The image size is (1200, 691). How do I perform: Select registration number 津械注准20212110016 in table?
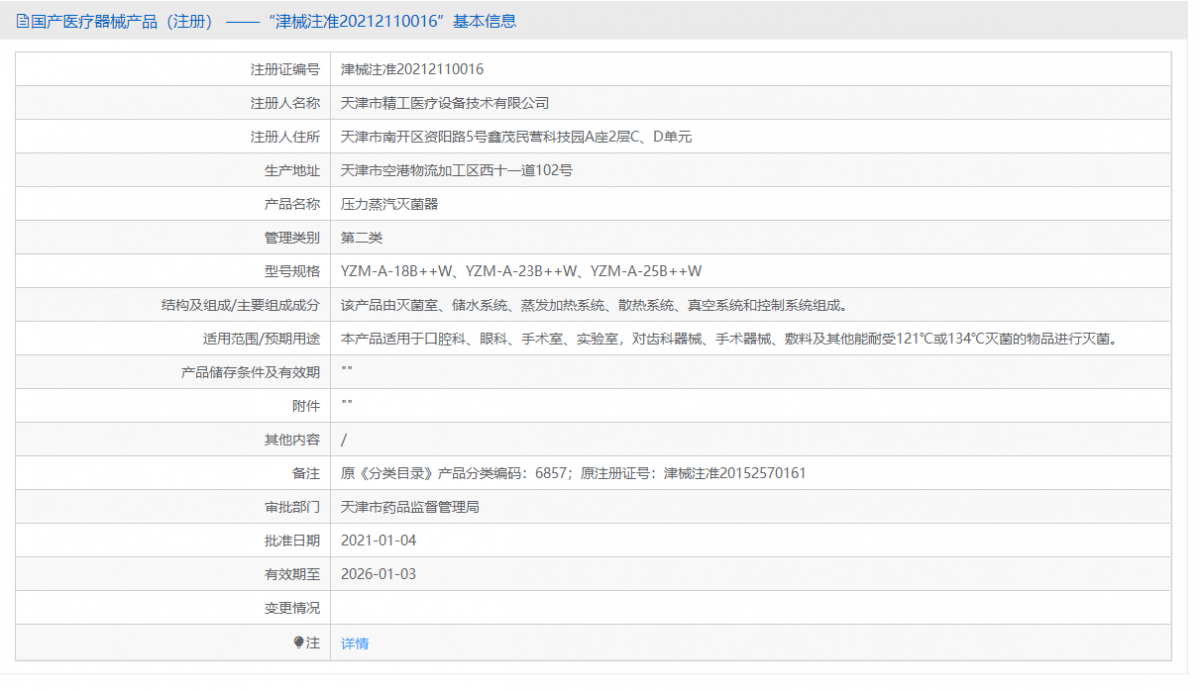[412, 69]
